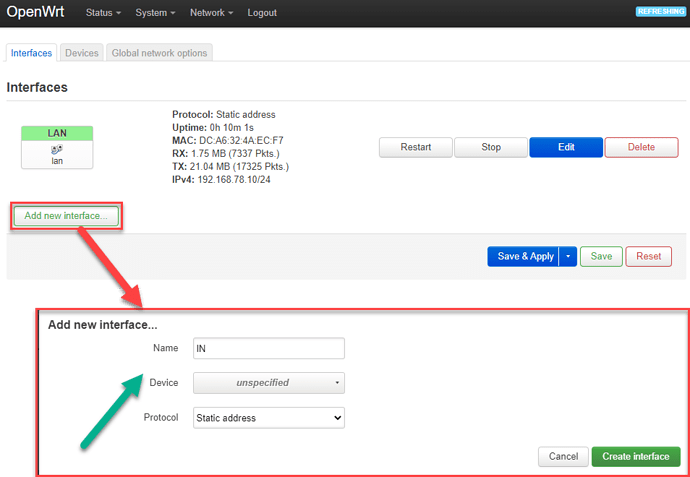Image resolution: width=690 pixels, height=477 pixels.
Task: Open the Status menu
Action: point(103,13)
